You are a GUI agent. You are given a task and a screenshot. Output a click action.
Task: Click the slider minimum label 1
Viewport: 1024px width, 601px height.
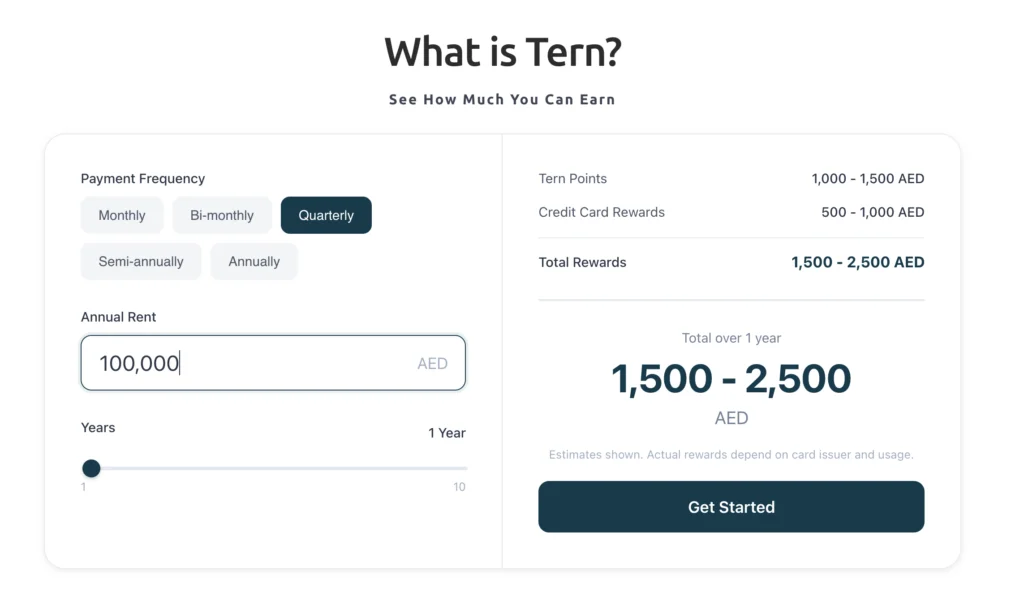click(84, 487)
